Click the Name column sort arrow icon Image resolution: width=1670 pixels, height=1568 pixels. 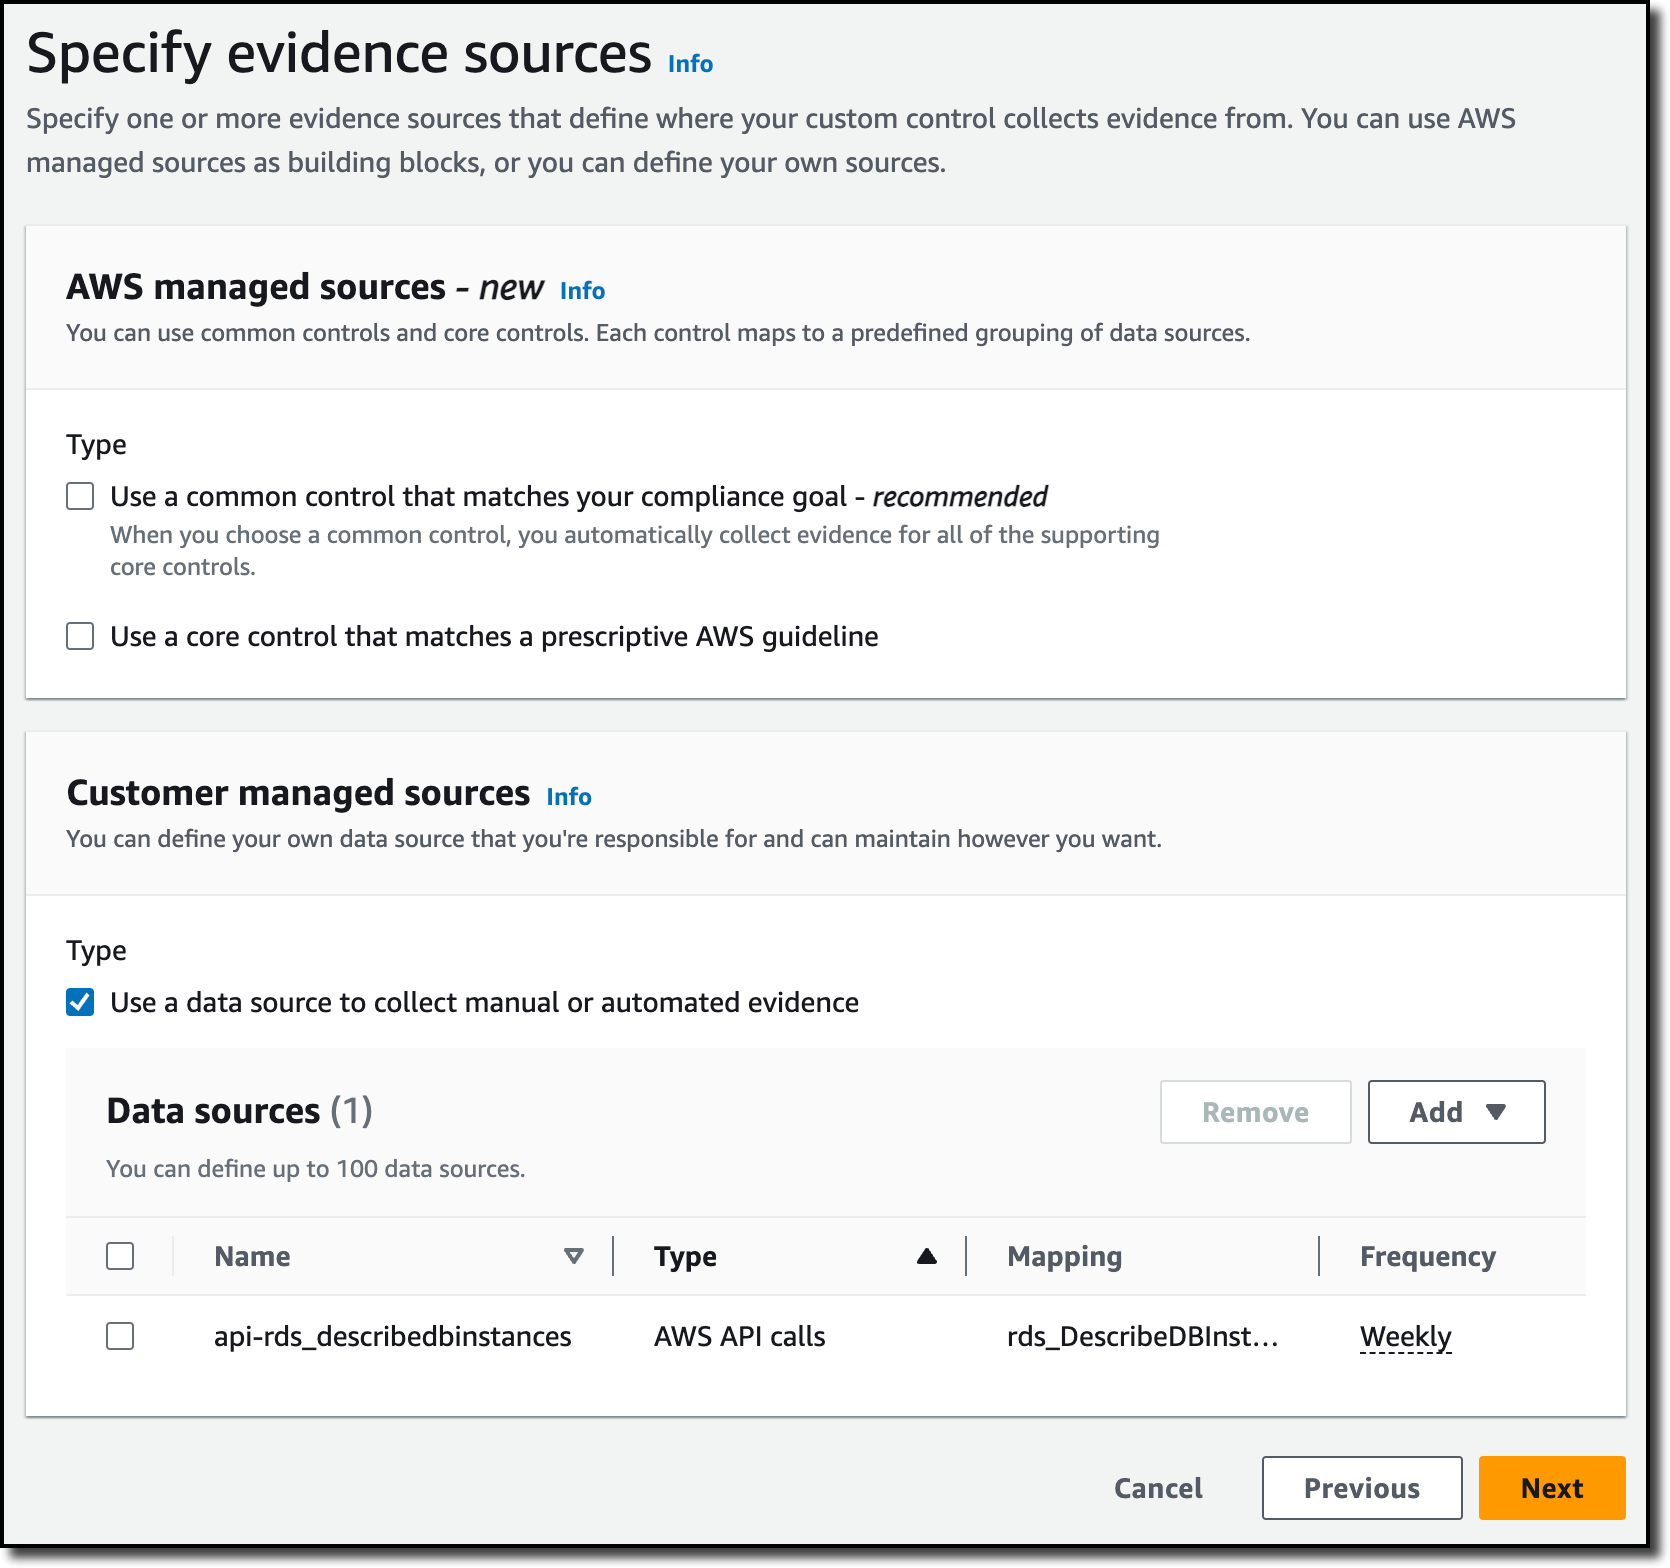point(574,1256)
